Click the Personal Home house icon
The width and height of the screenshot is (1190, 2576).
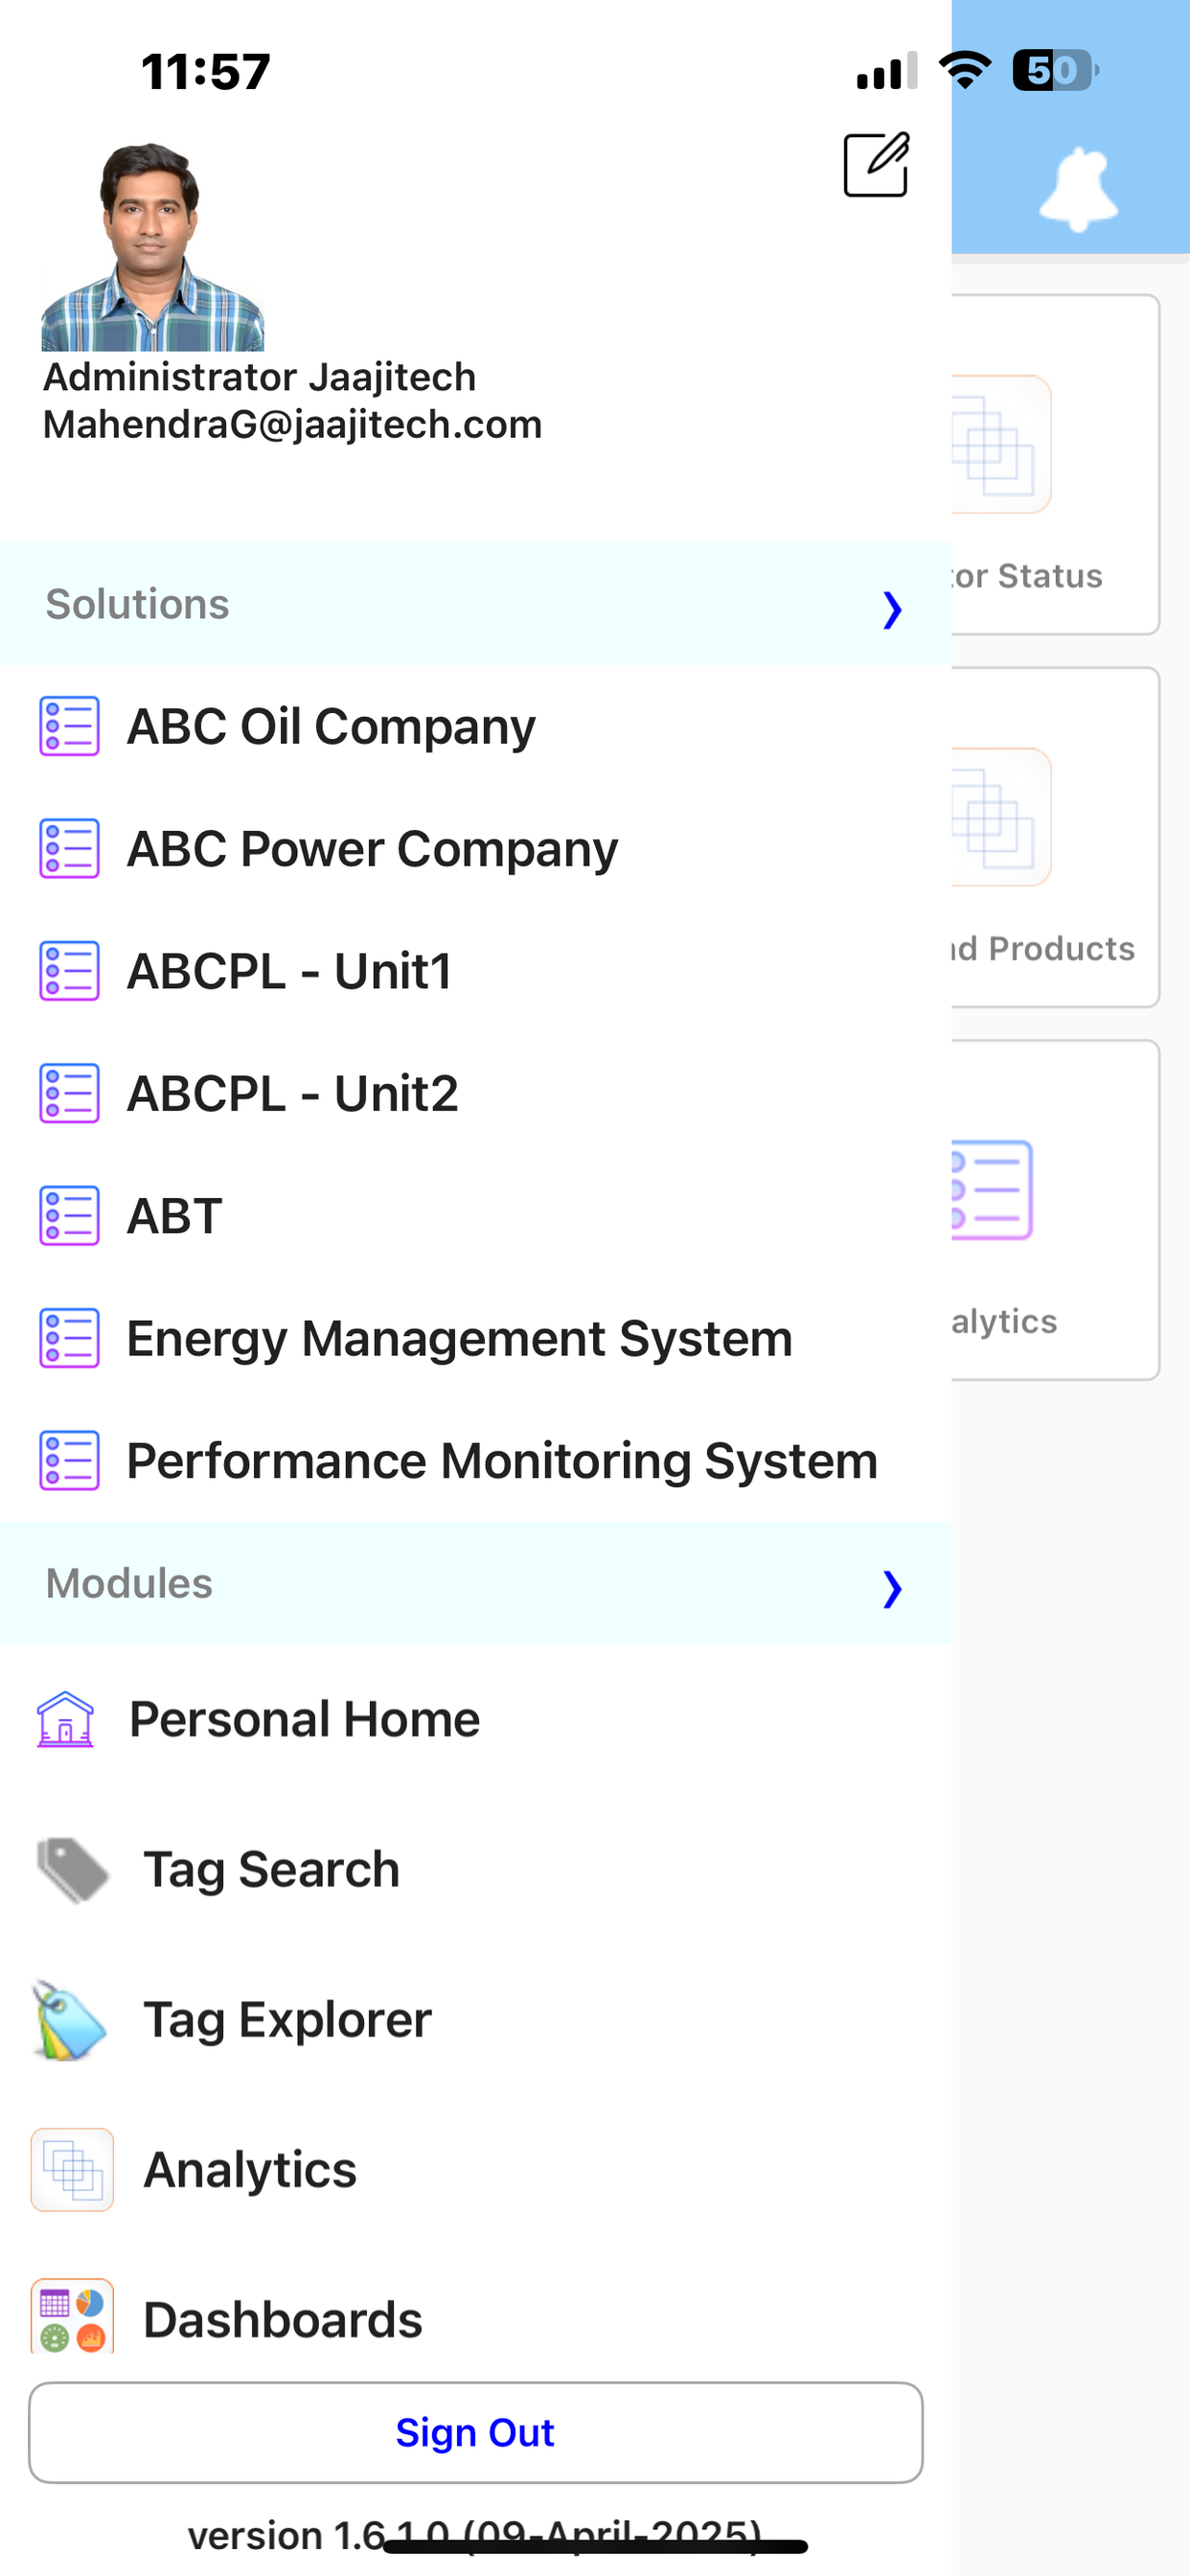coord(65,1719)
